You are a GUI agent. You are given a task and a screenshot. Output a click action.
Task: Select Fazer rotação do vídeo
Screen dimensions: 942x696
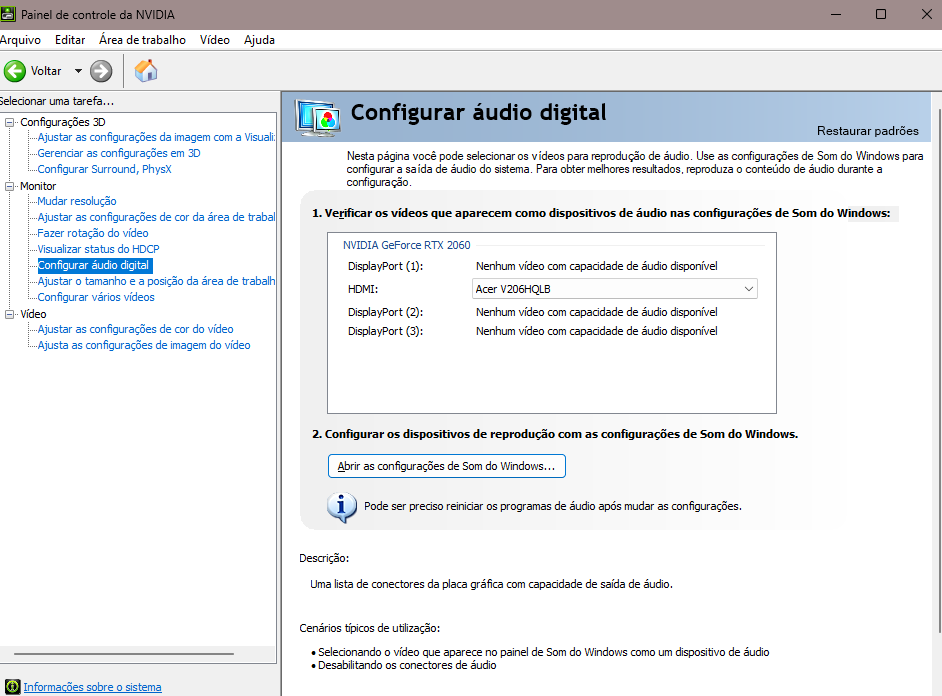pos(93,233)
